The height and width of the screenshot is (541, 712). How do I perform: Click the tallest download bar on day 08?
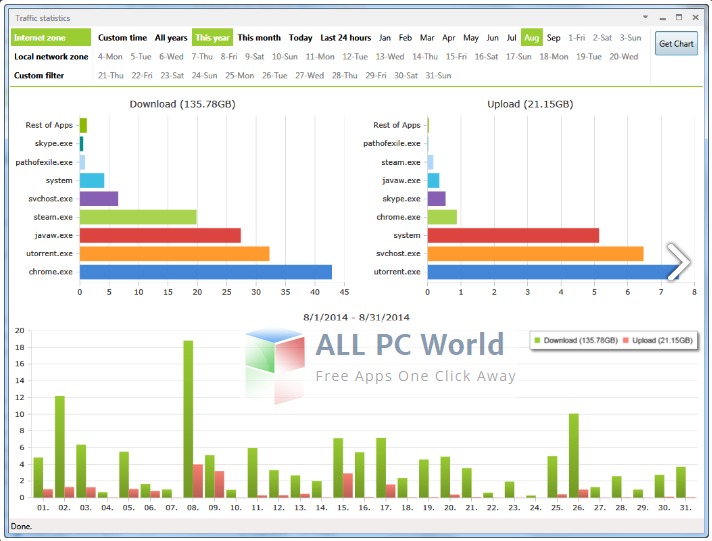click(188, 419)
